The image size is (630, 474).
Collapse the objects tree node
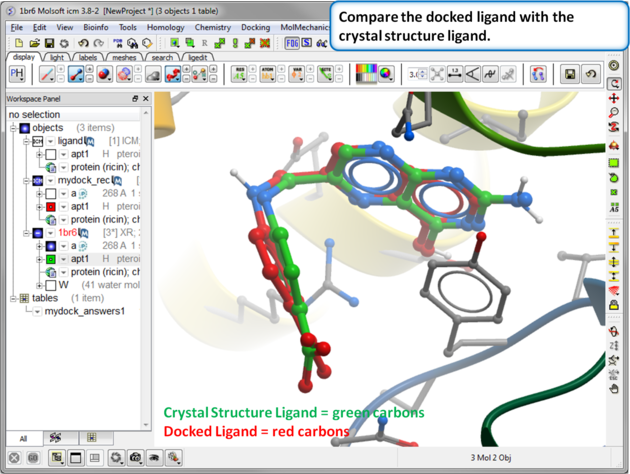(x=14, y=128)
